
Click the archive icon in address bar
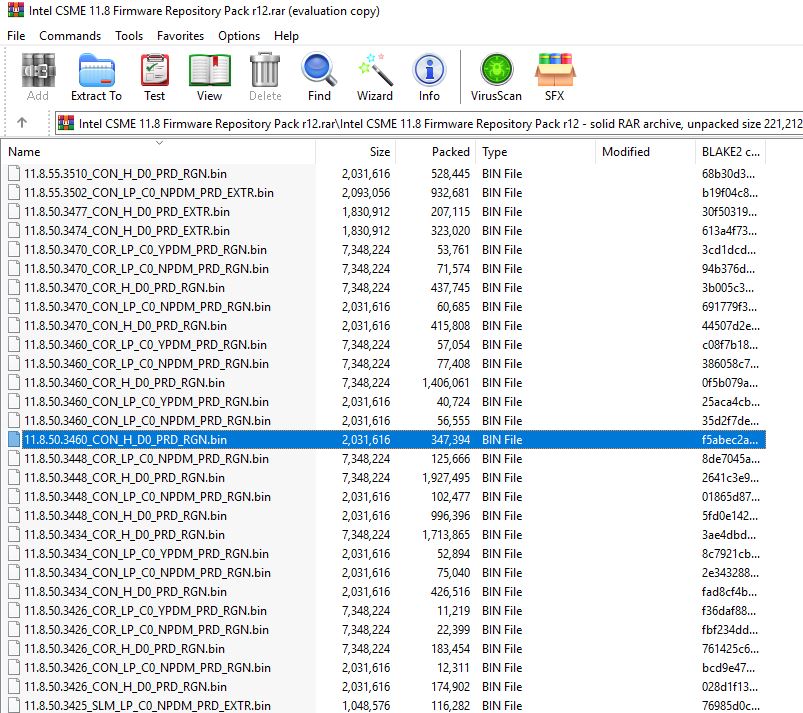pos(66,123)
